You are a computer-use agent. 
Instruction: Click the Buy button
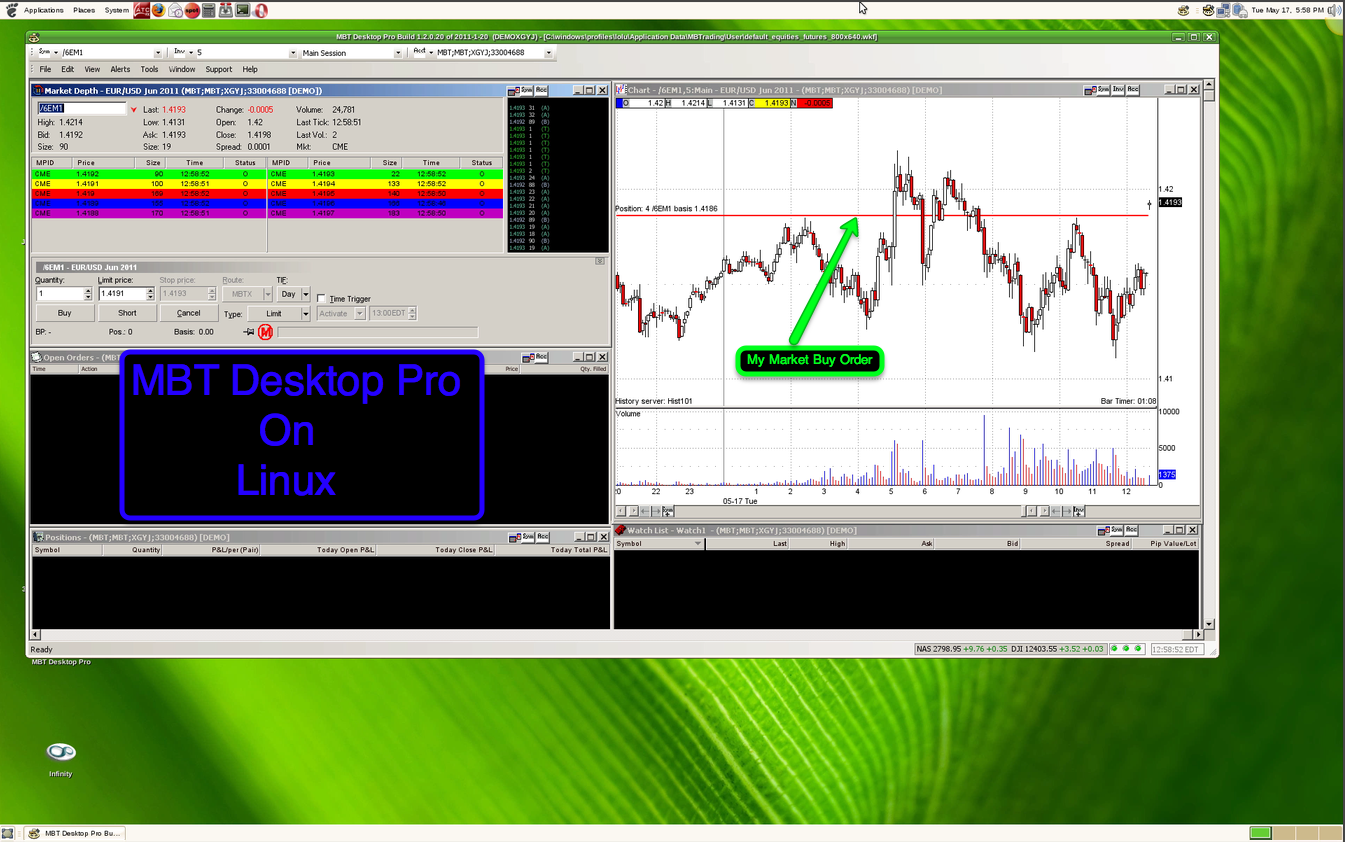64,313
